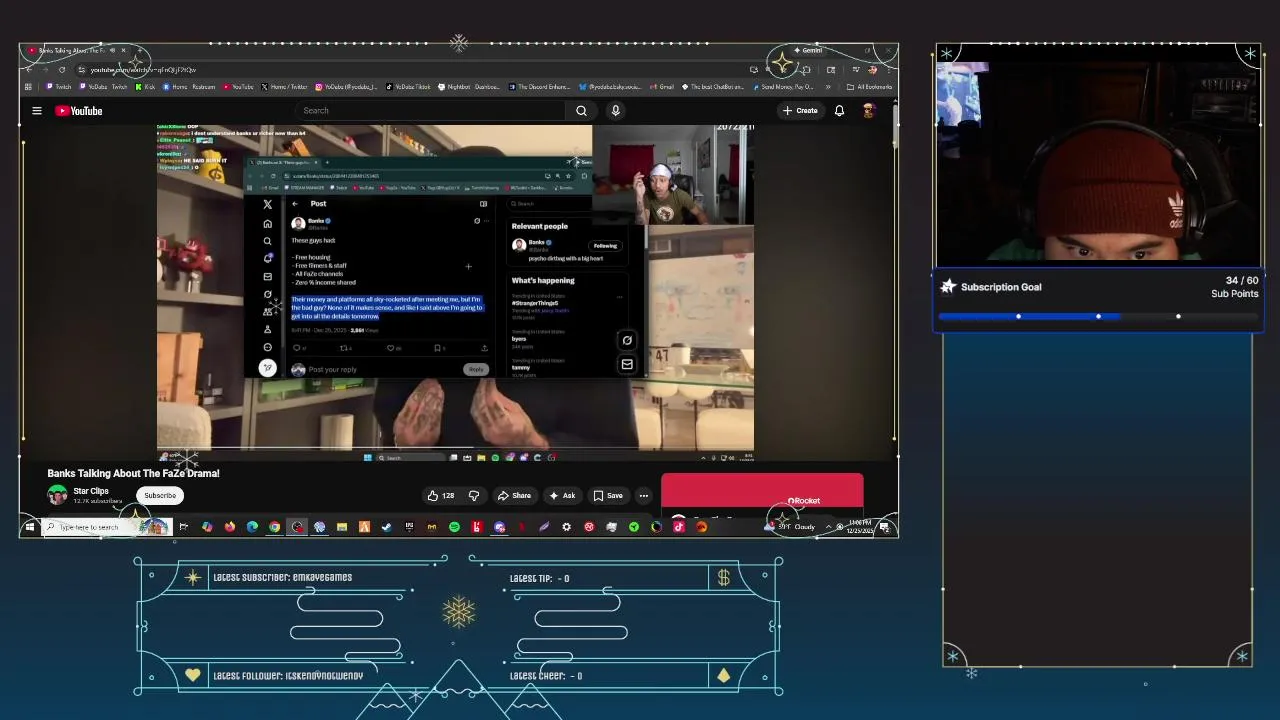Open YouTube notifications bell
Screen dimensions: 1280x720
[839, 111]
